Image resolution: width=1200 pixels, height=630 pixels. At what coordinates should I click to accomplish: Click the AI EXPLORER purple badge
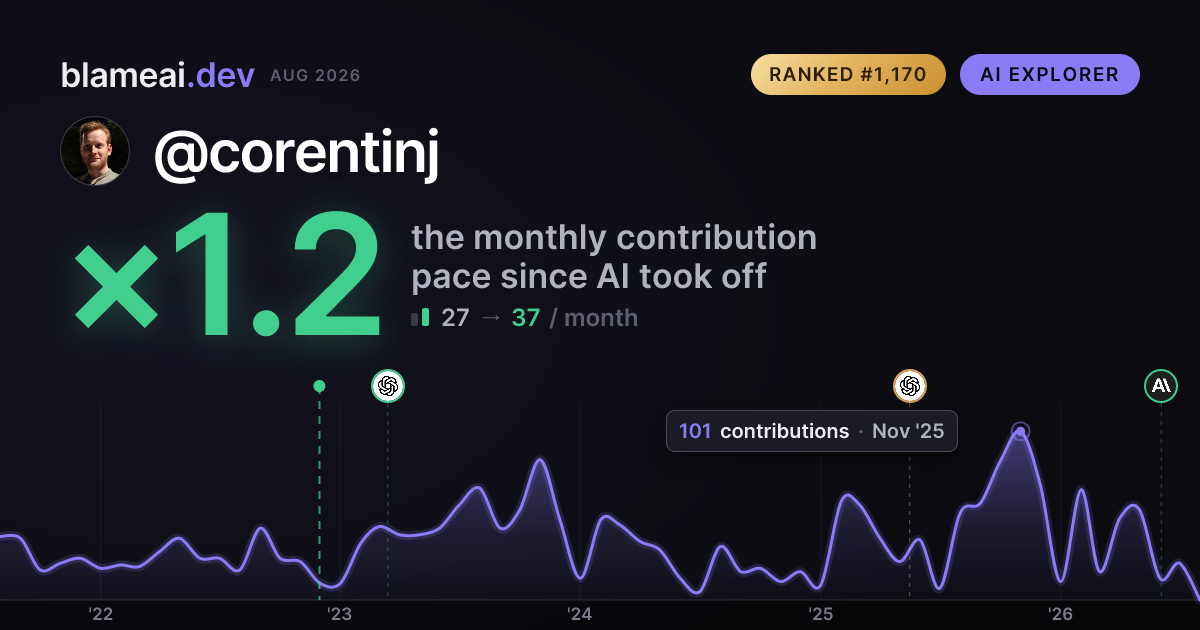(1050, 74)
